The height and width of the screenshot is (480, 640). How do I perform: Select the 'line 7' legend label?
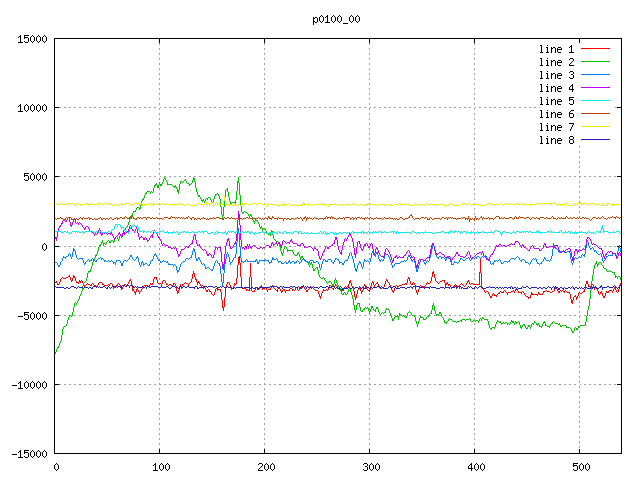click(x=556, y=127)
